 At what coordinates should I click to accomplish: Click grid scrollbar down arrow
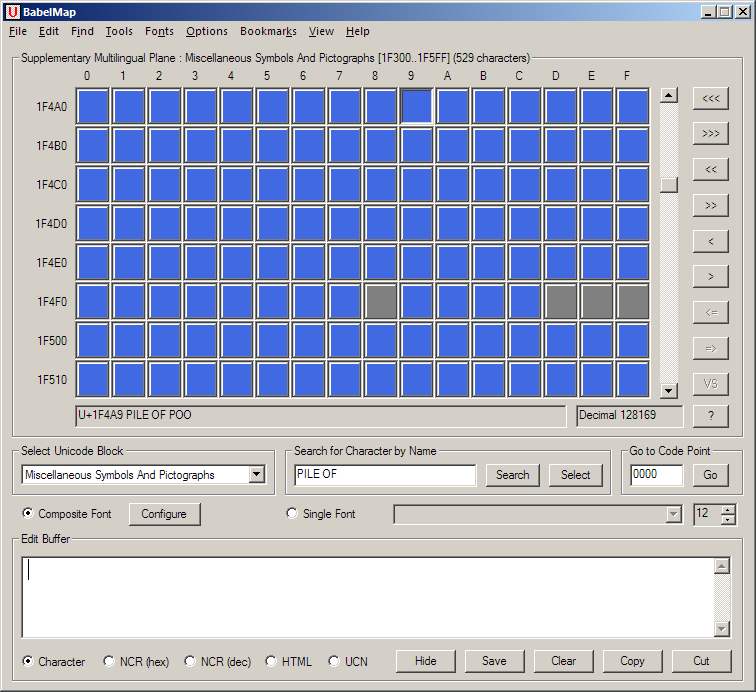point(669,391)
